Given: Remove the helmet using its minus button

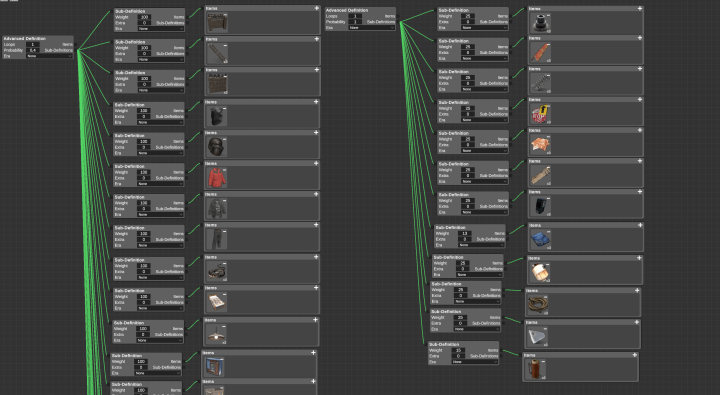Looking at the screenshot, I should 225,139.
